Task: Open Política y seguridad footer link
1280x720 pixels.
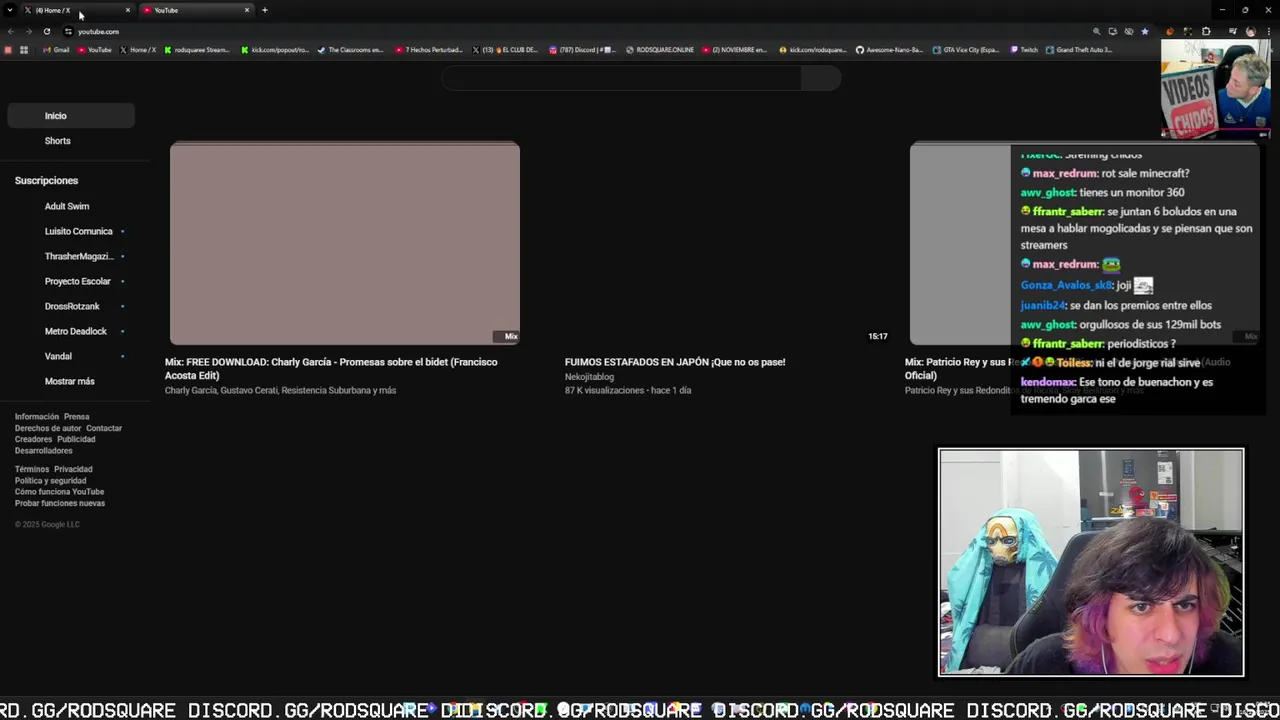Action: coord(50,481)
